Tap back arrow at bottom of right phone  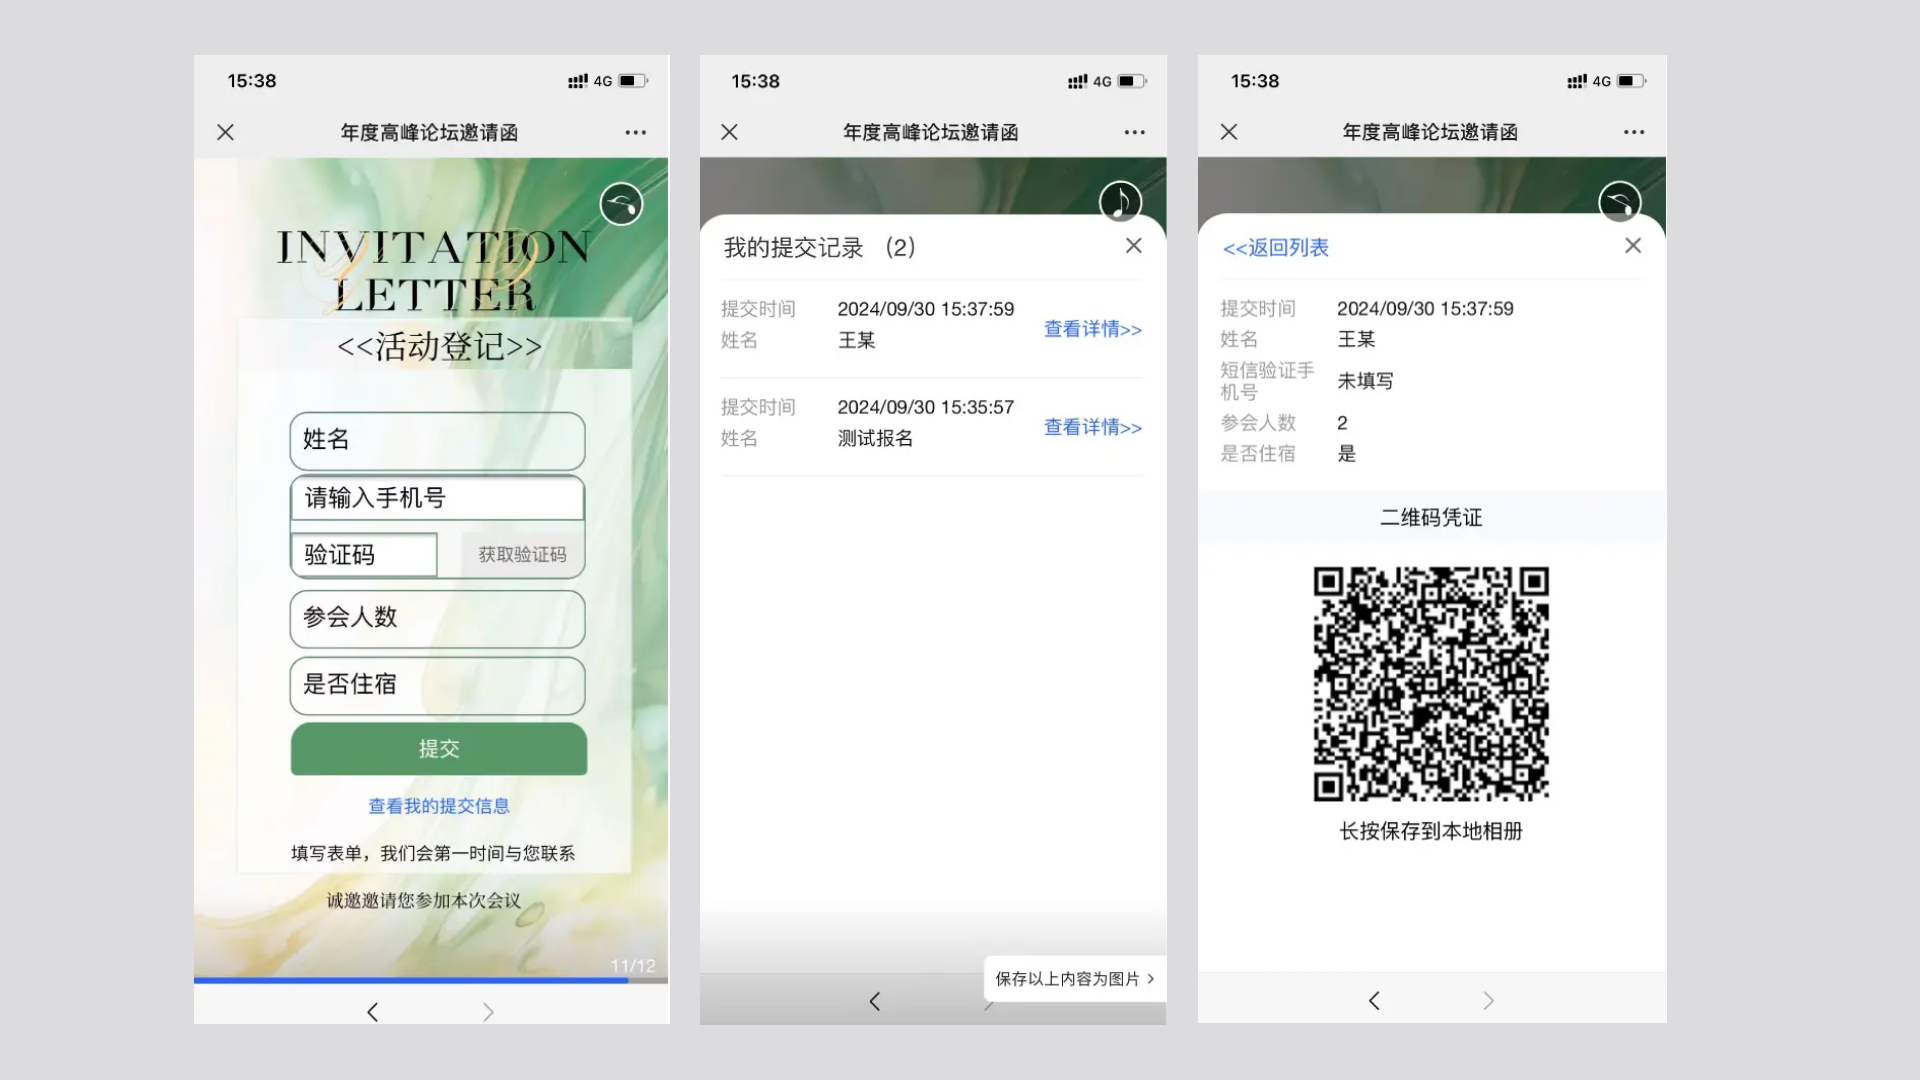[1374, 1001]
